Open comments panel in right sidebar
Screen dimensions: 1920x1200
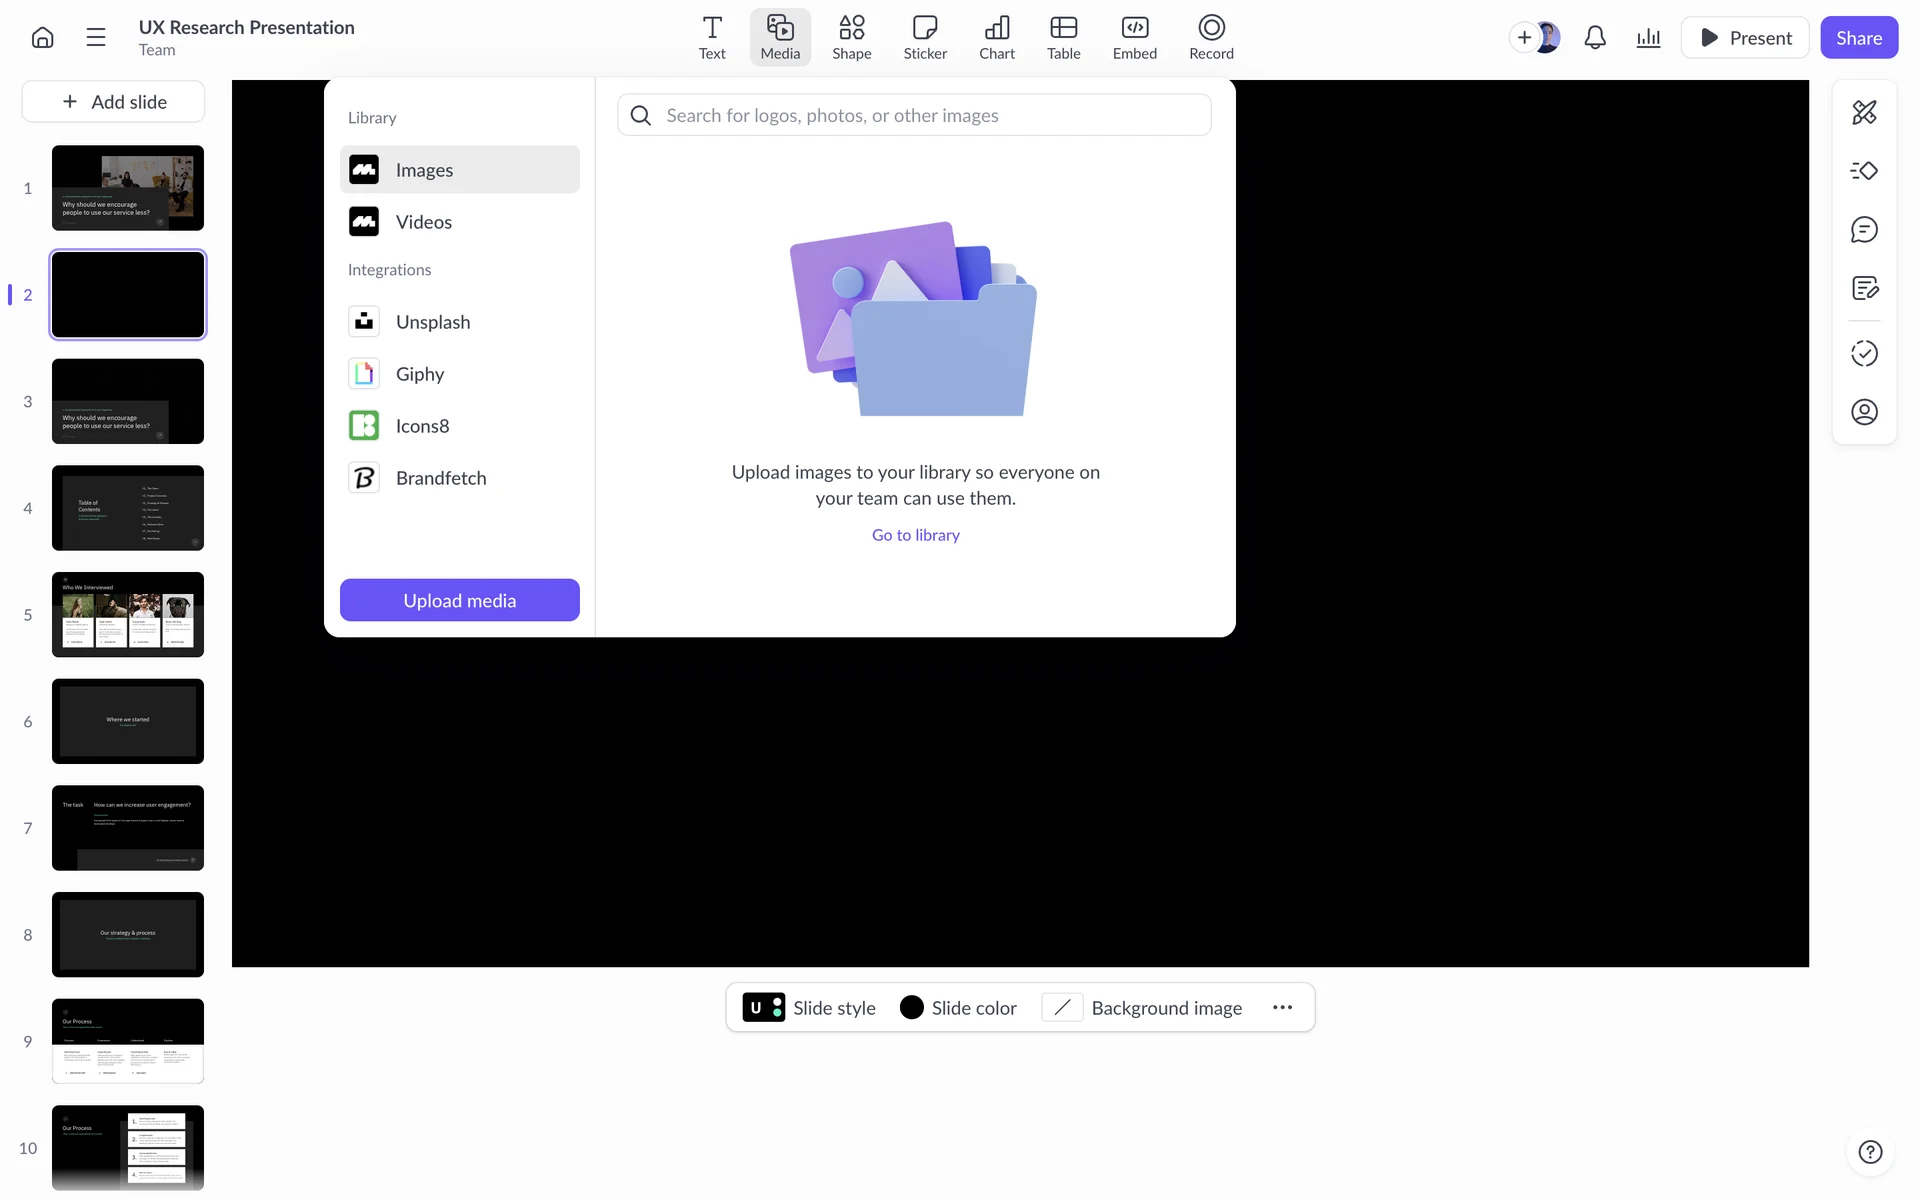pyautogui.click(x=1864, y=230)
